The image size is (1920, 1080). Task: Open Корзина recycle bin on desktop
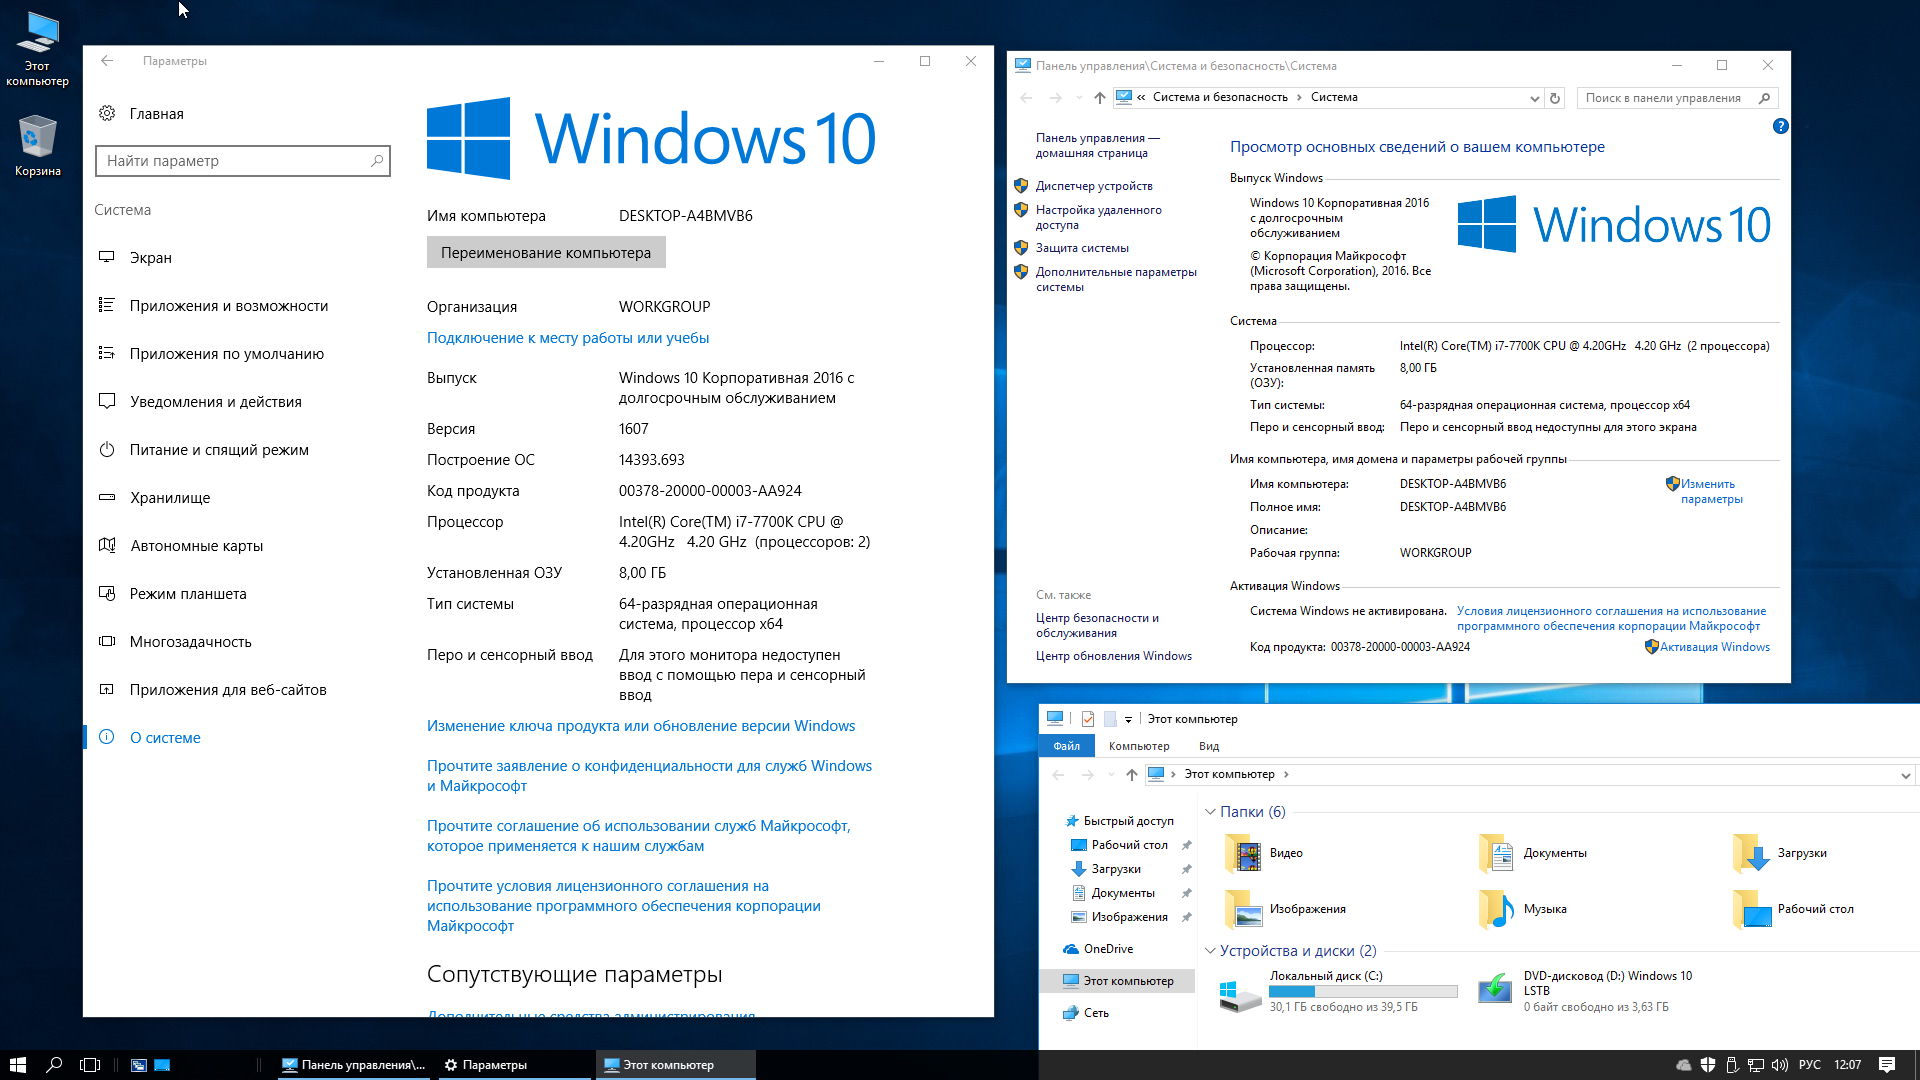click(38, 146)
